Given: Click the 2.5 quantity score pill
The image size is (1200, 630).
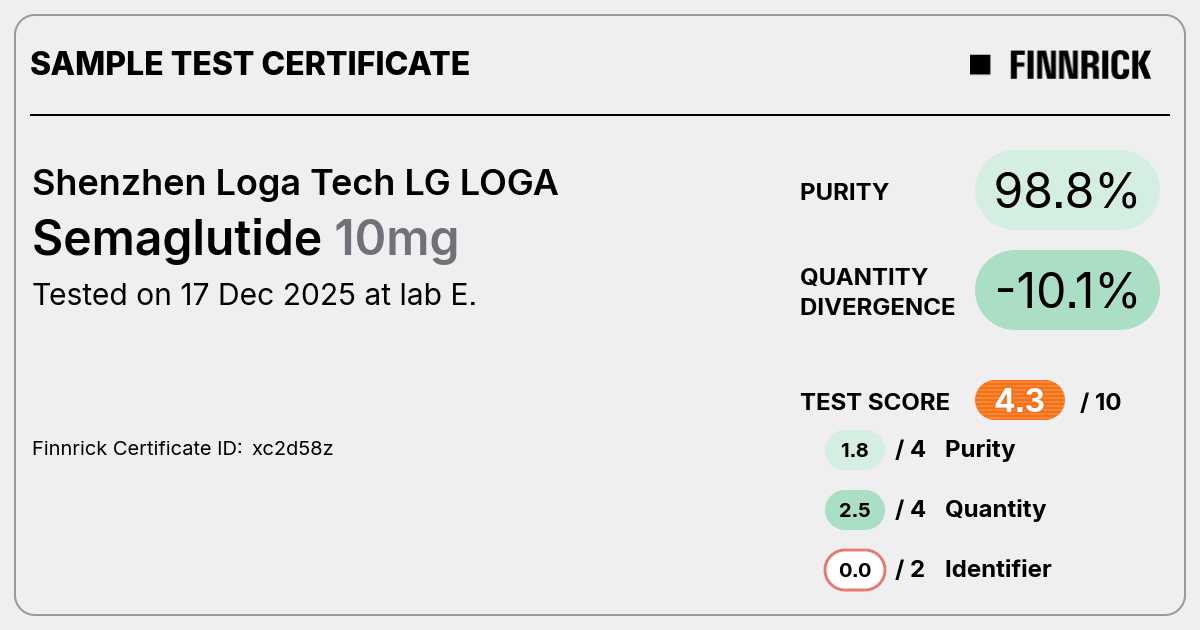Looking at the screenshot, I should (855, 510).
